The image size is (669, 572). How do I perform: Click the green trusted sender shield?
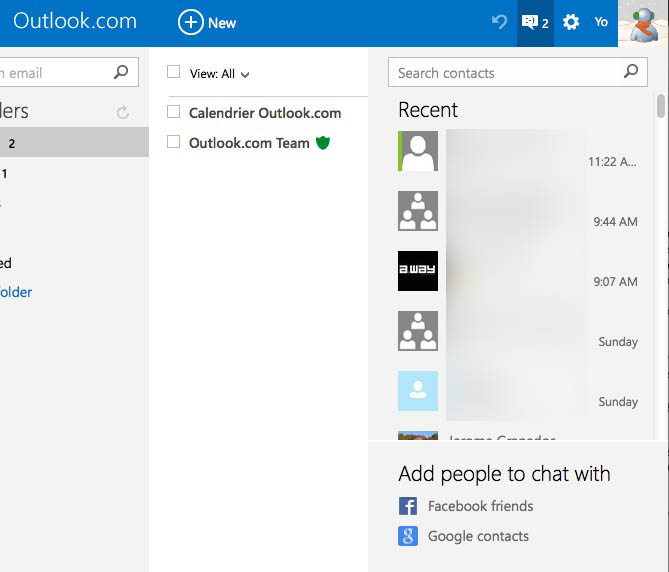[322, 143]
